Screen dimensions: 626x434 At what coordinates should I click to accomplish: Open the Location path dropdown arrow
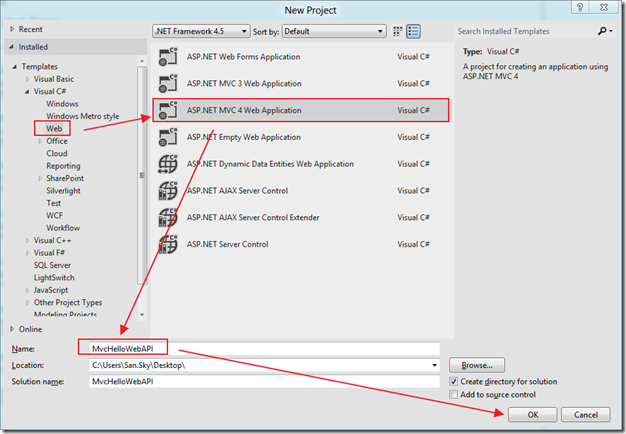click(434, 365)
